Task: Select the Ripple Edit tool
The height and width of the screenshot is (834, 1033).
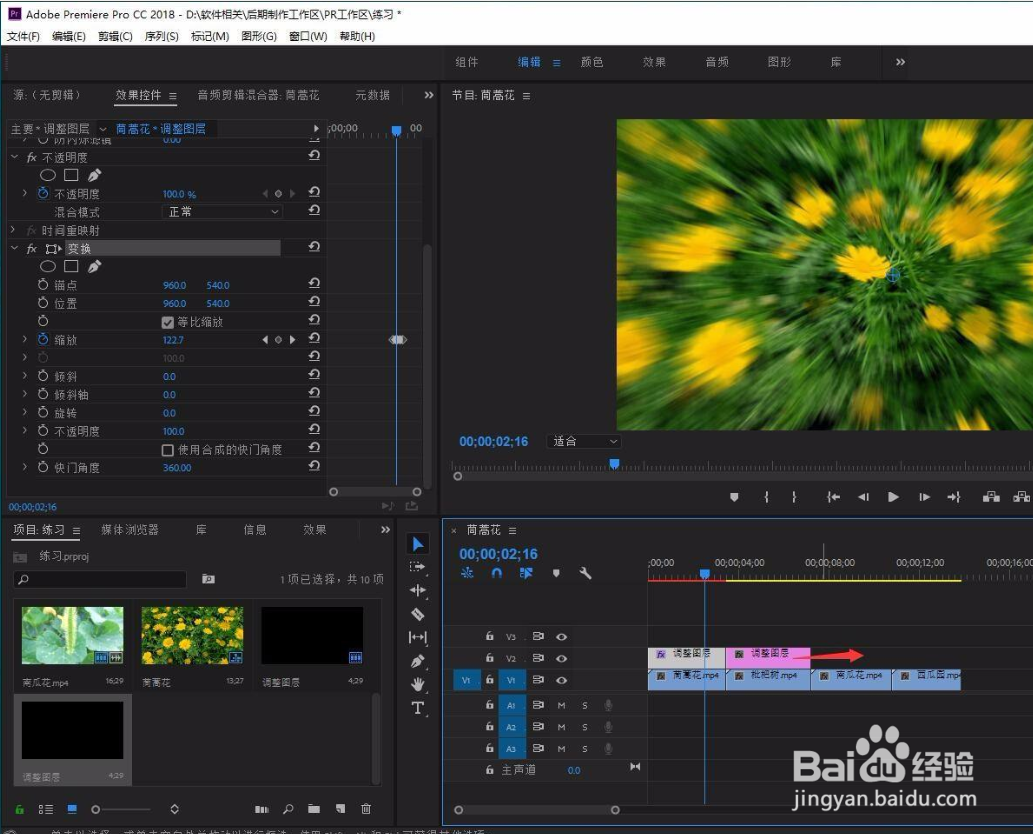Action: [x=418, y=590]
